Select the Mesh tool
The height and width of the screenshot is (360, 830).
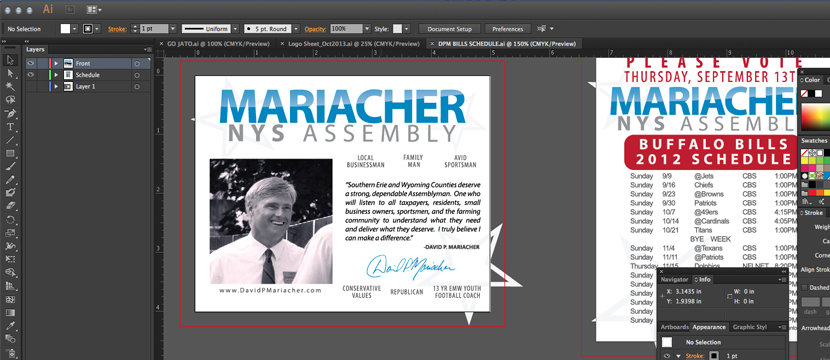click(10, 299)
